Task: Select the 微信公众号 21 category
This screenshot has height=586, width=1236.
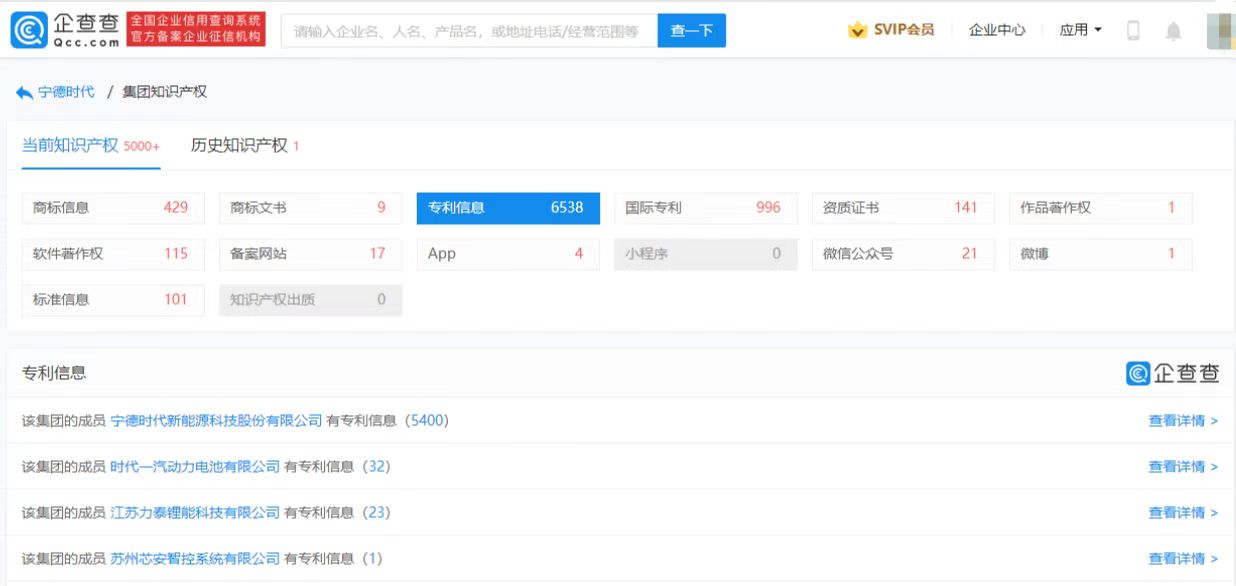Action: point(903,254)
